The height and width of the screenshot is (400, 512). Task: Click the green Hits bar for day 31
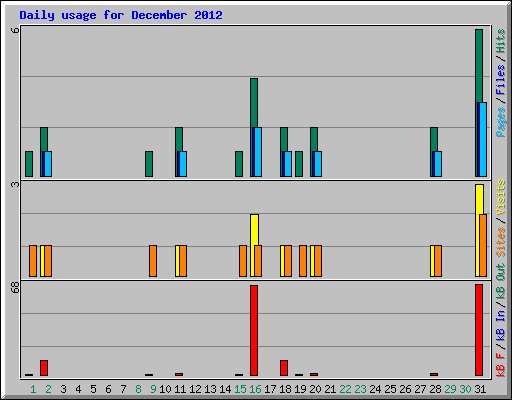point(479,66)
